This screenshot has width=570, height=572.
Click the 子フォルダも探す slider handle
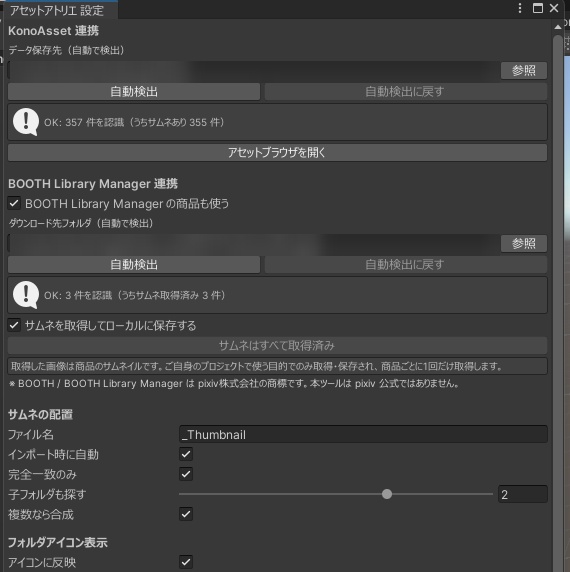click(387, 494)
